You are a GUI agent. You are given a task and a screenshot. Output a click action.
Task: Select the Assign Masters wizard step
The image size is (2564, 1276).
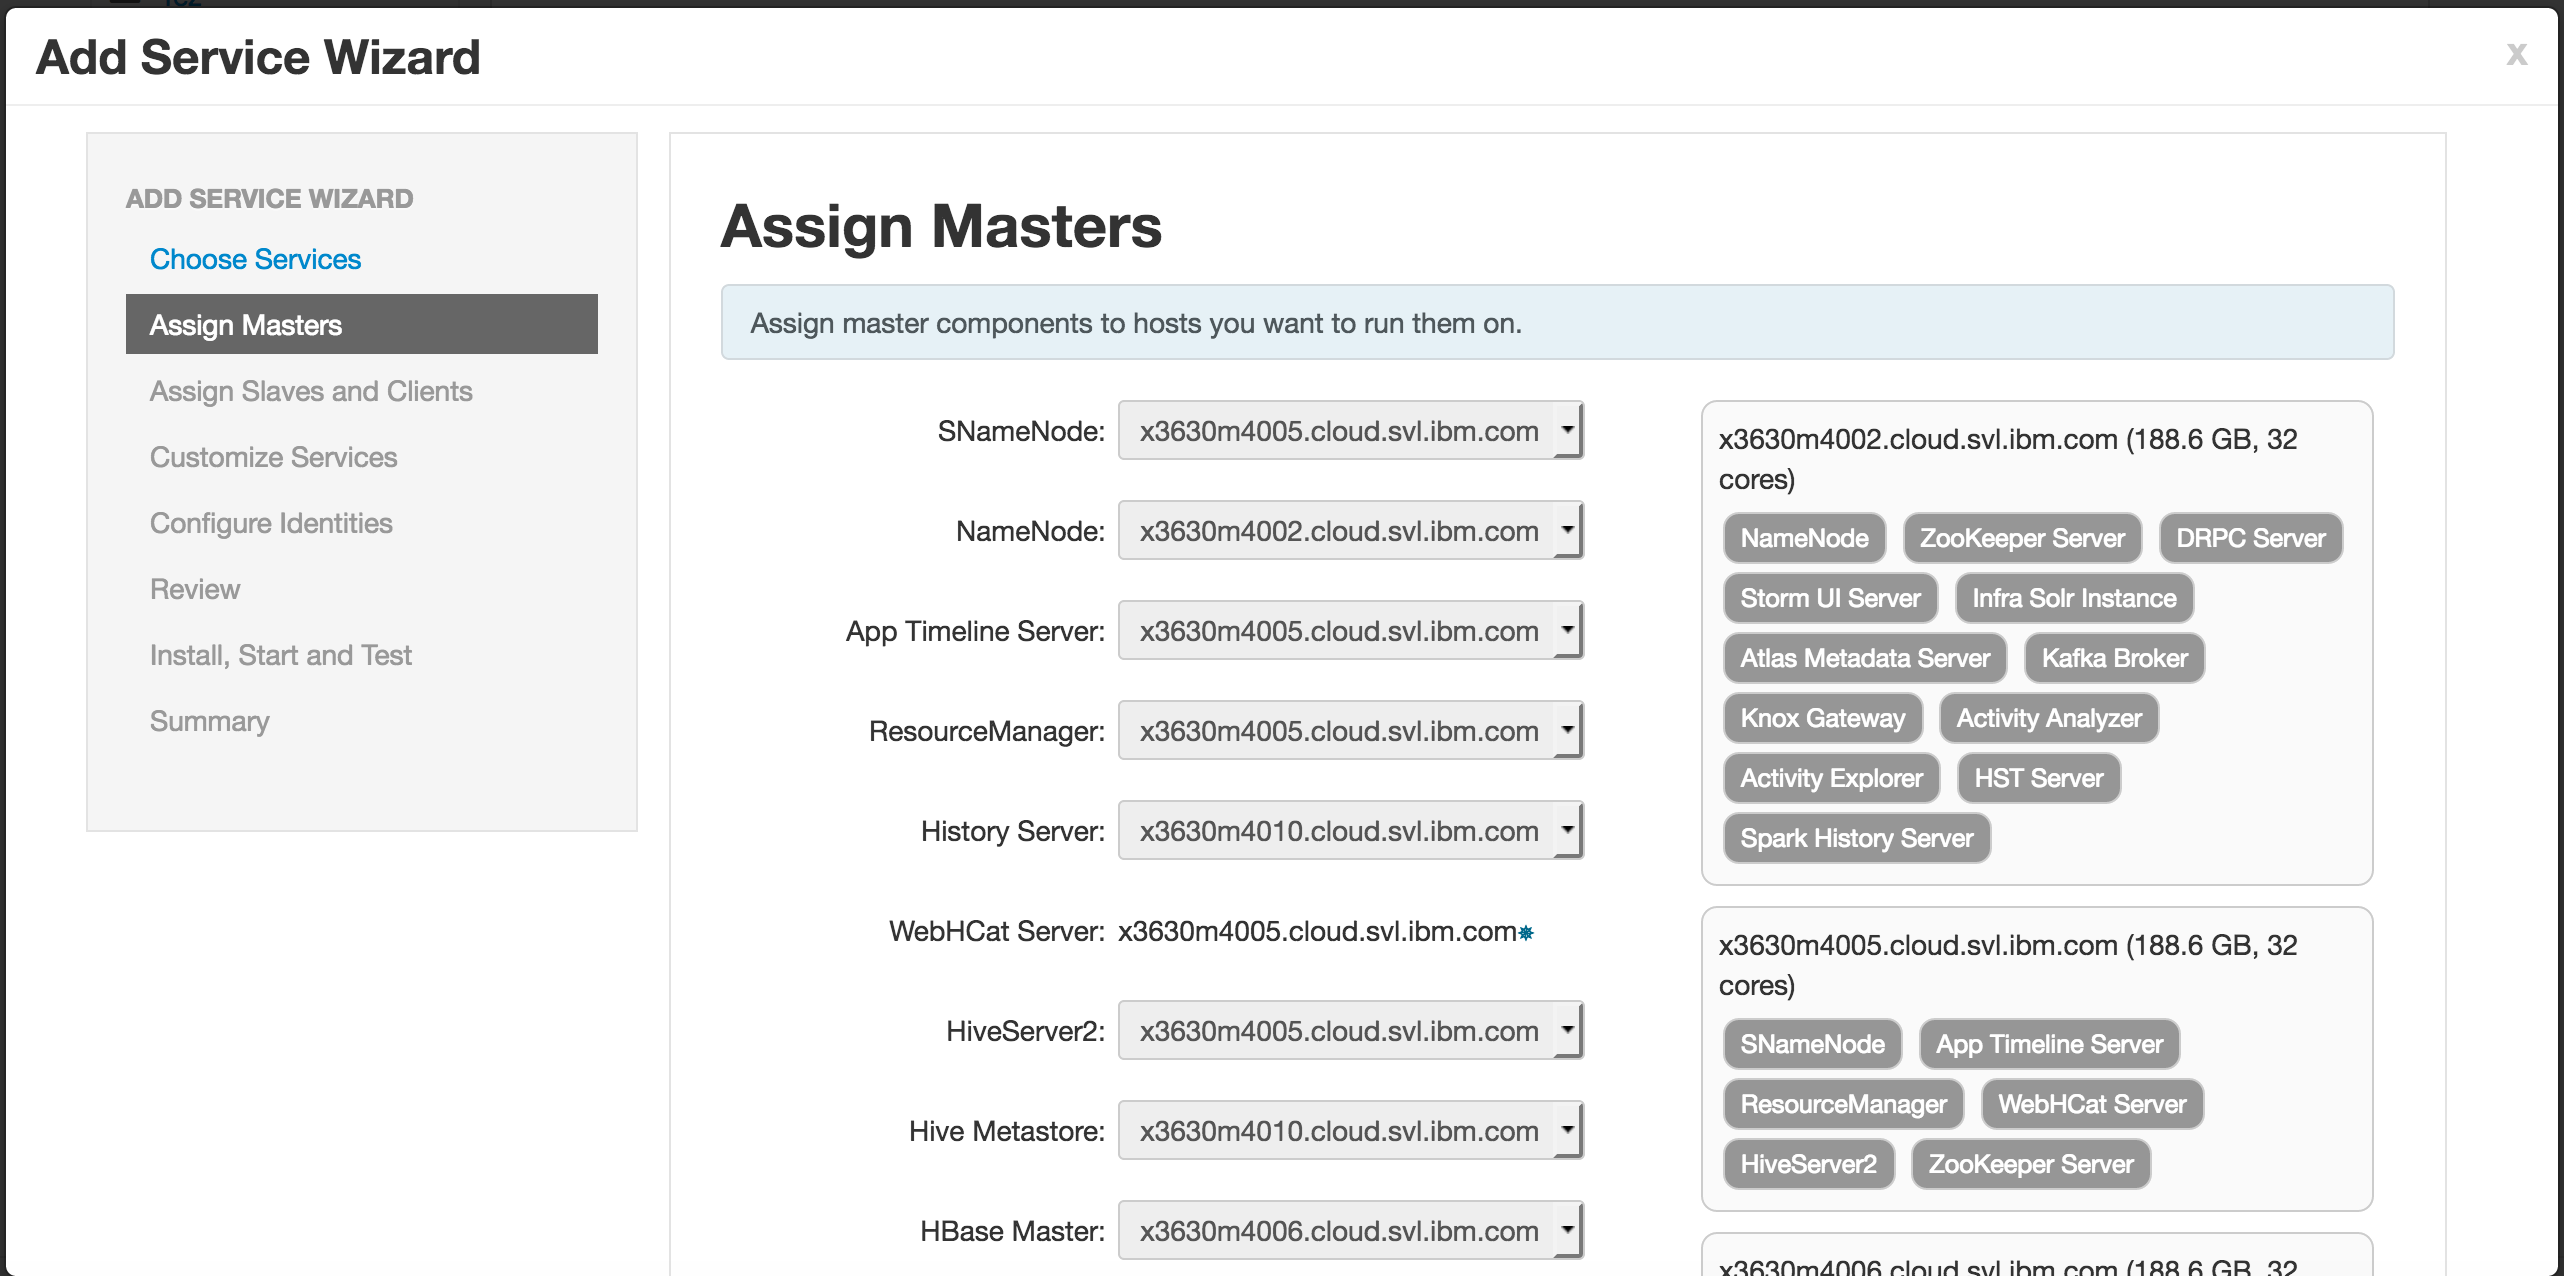click(362, 324)
